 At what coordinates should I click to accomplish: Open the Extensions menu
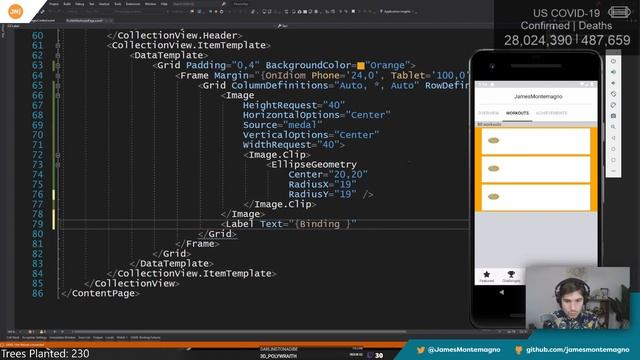[x=133, y=4]
